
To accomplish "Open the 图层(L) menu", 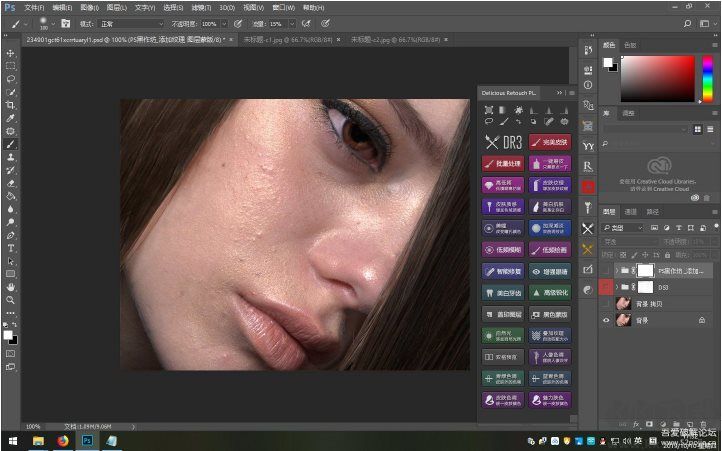I will (118, 6).
